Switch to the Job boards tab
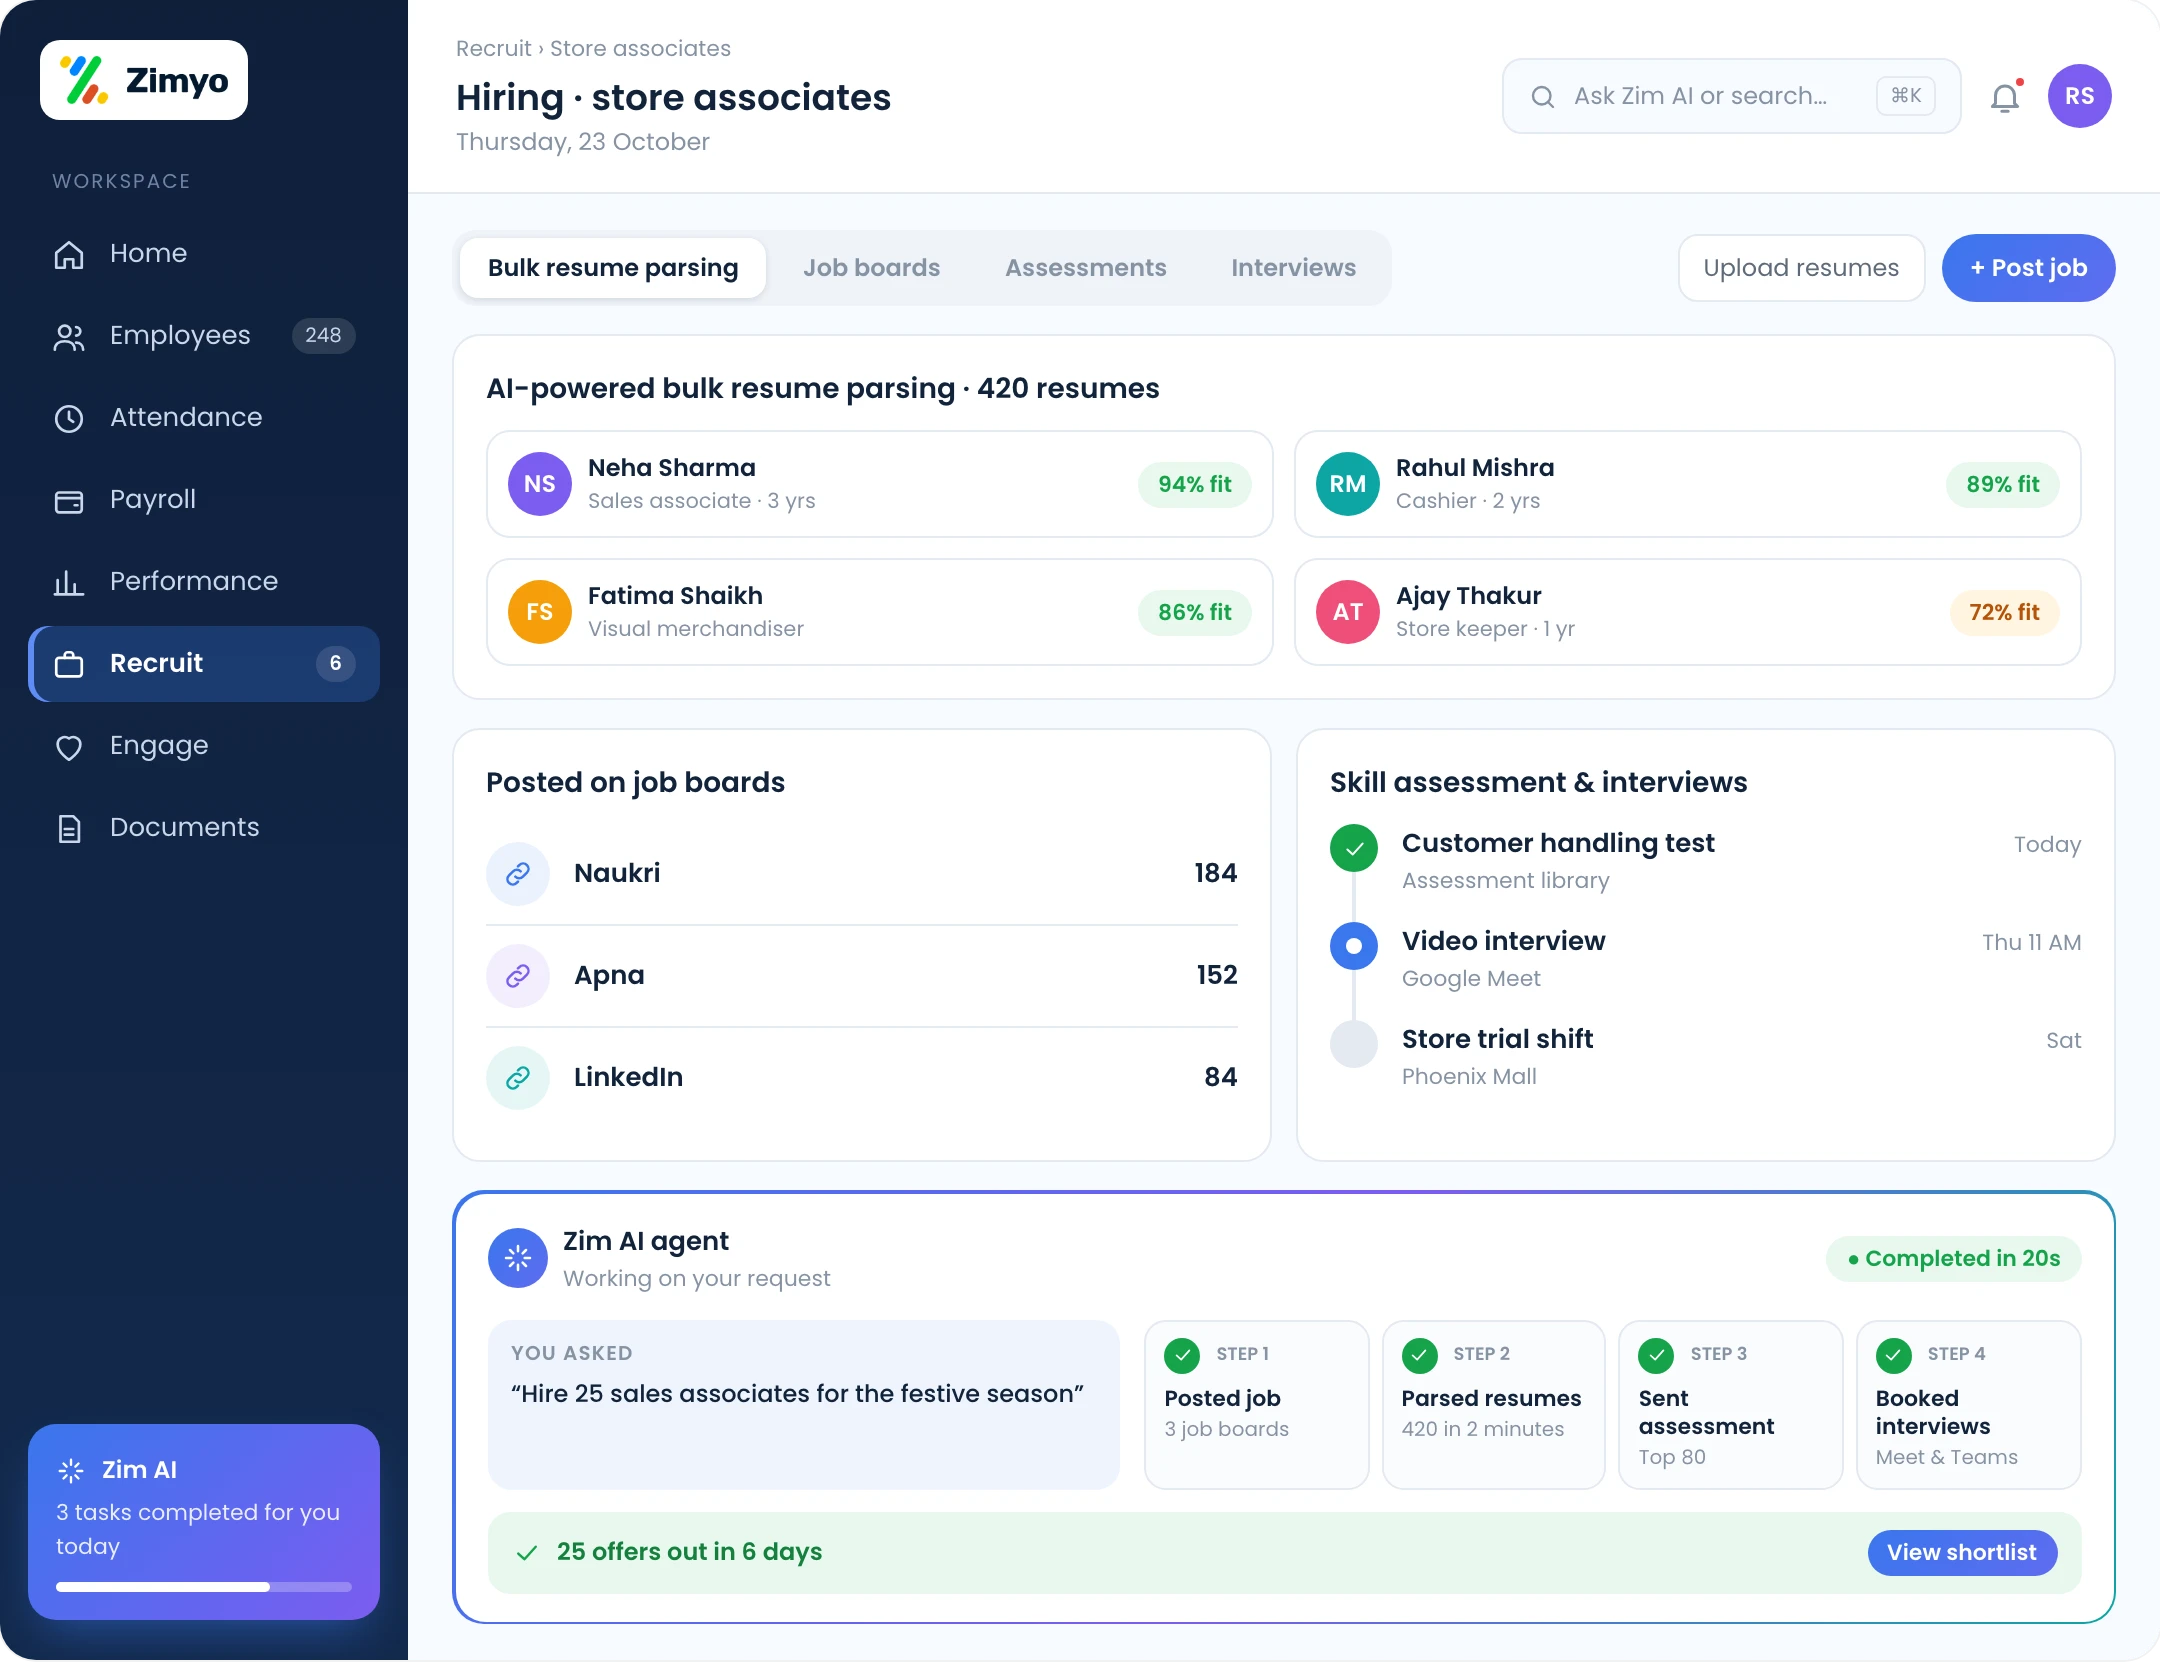The width and height of the screenshot is (2160, 1662). coord(871,268)
